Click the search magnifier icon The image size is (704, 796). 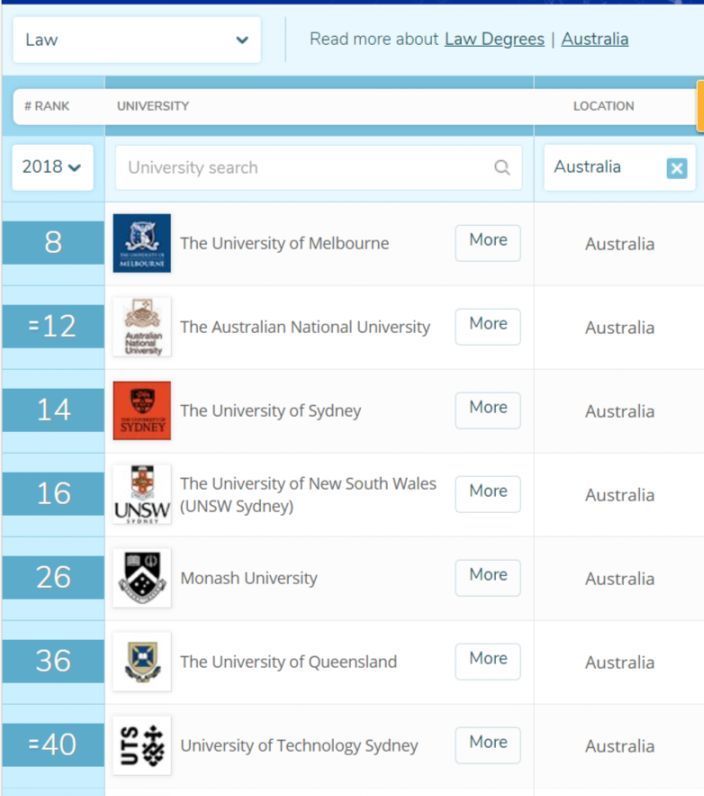tap(501, 167)
